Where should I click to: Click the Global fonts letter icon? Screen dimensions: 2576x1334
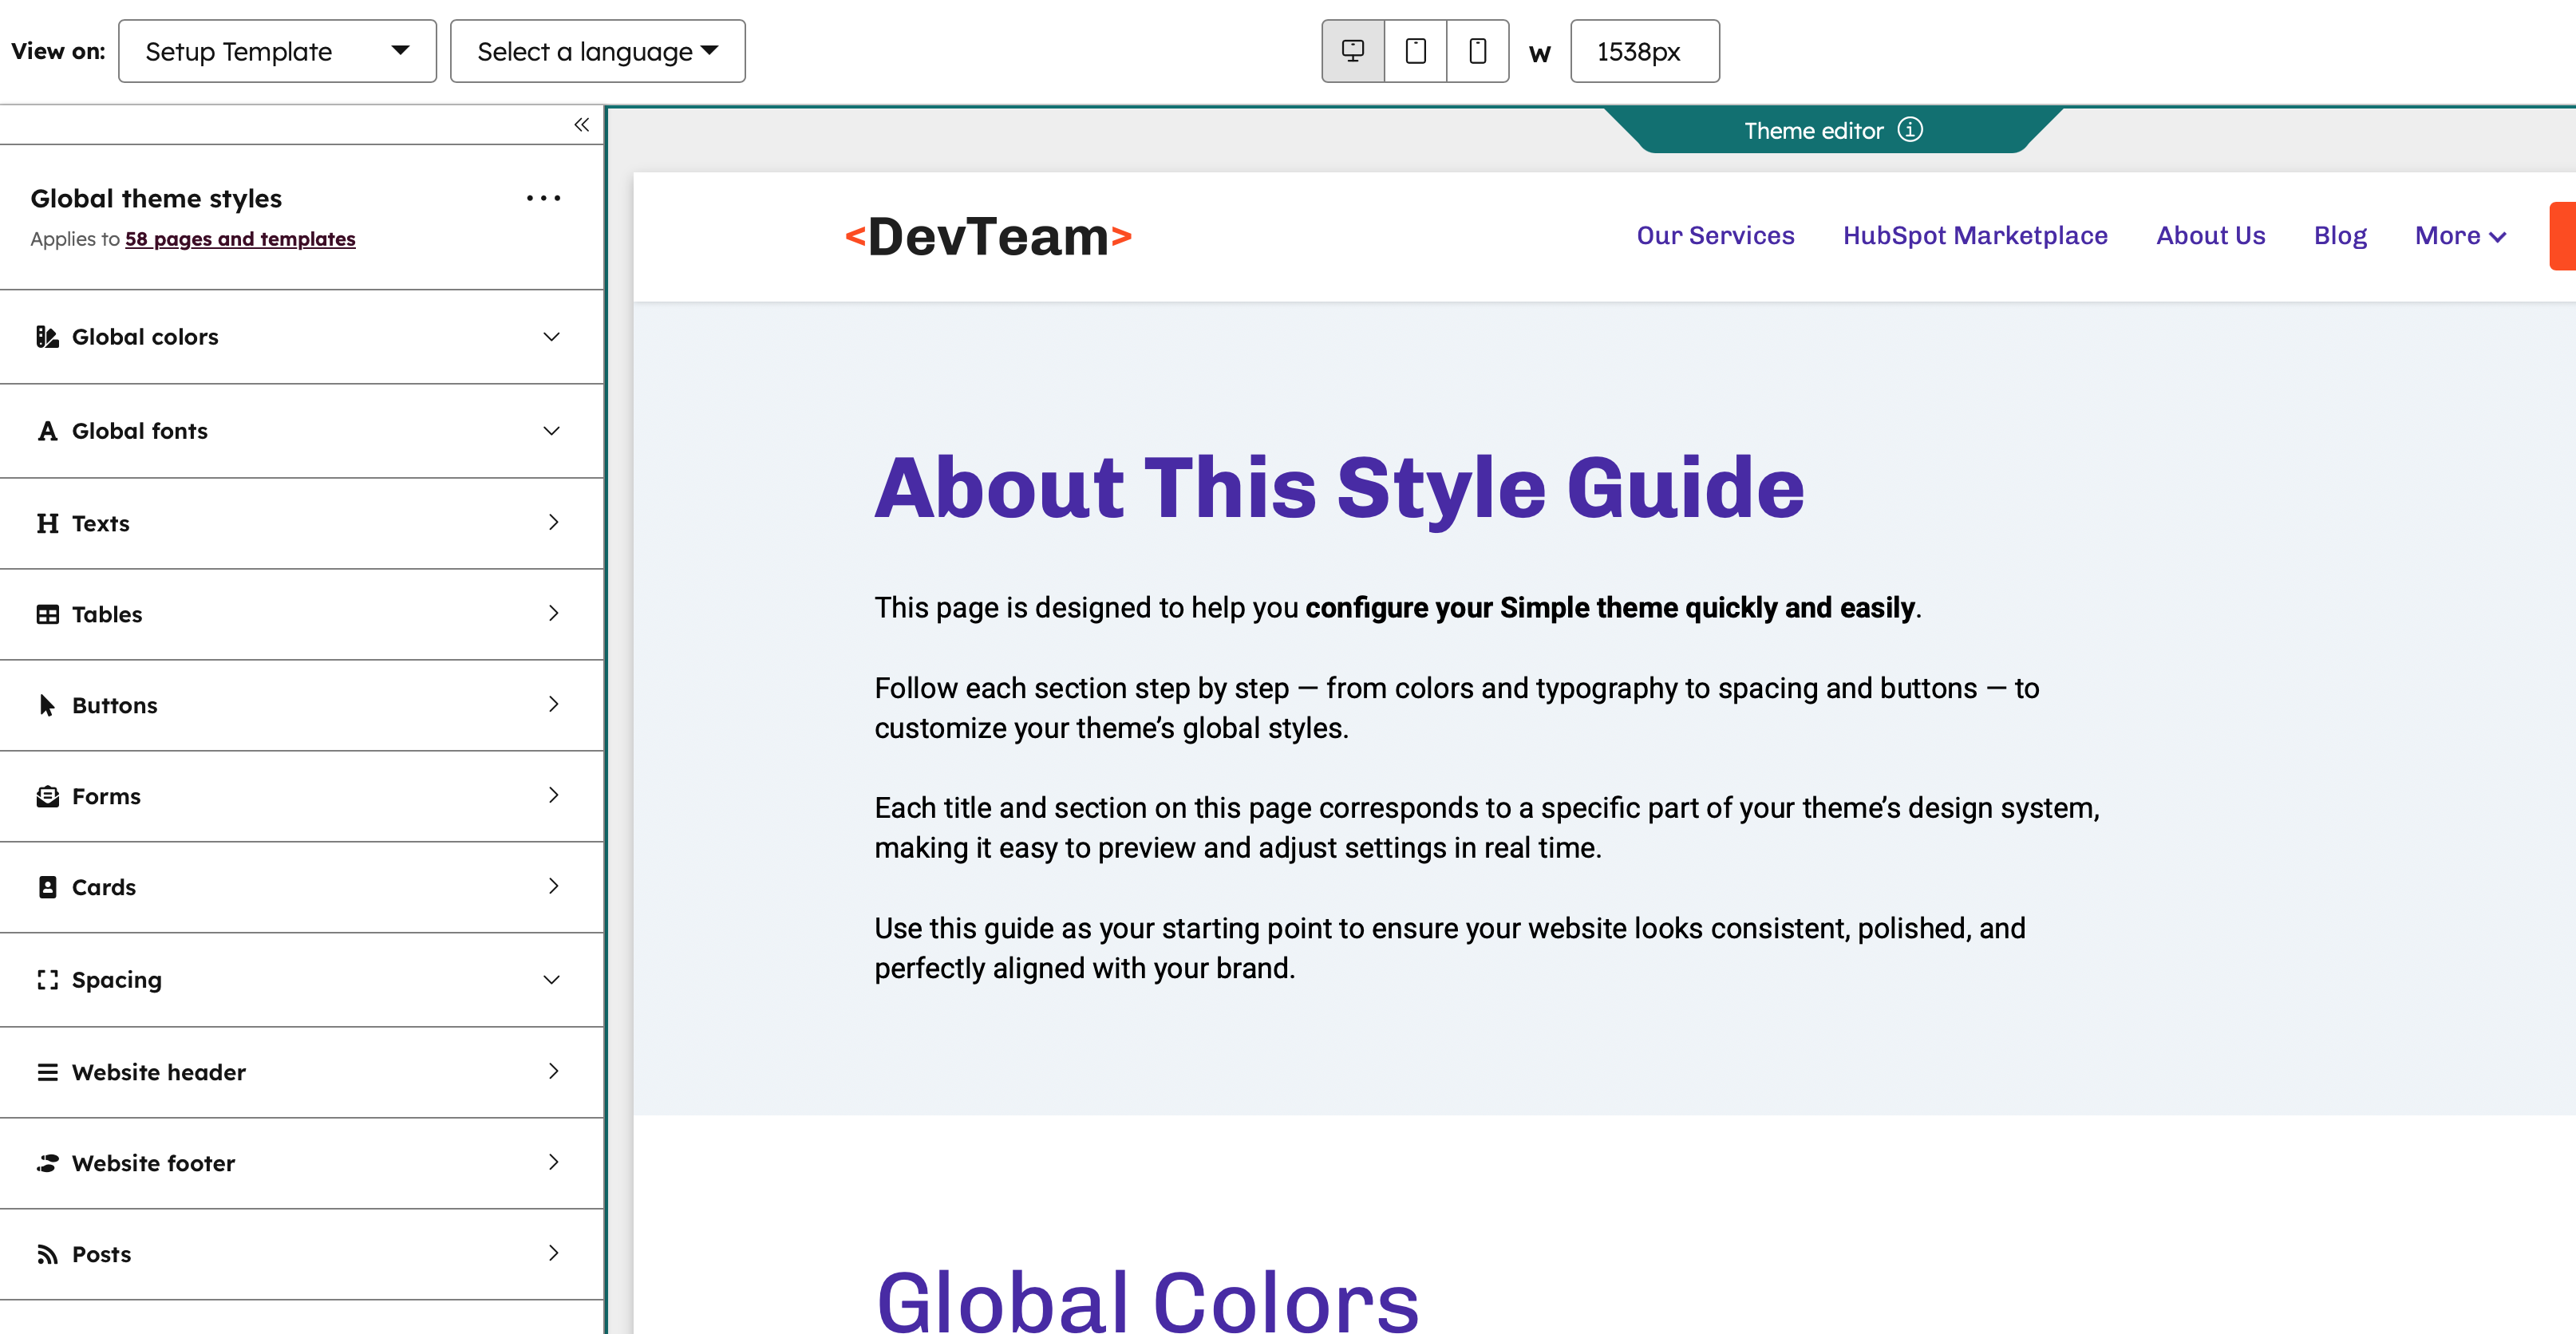(x=47, y=431)
